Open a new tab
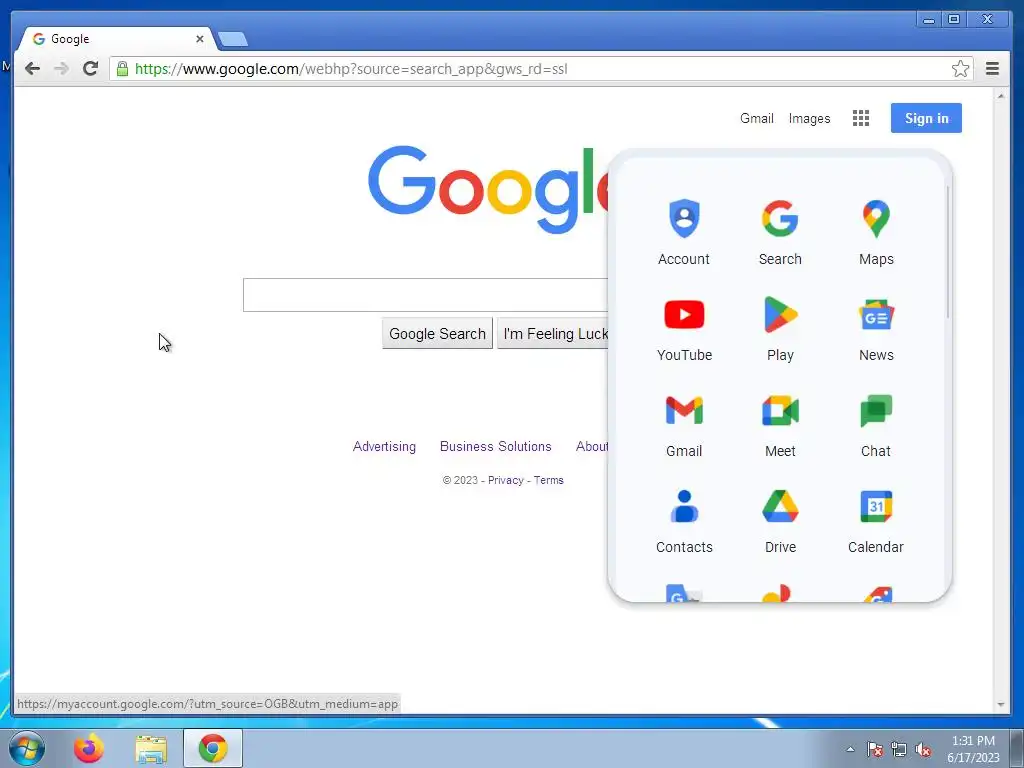Viewport: 1024px width, 768px height. tap(232, 39)
